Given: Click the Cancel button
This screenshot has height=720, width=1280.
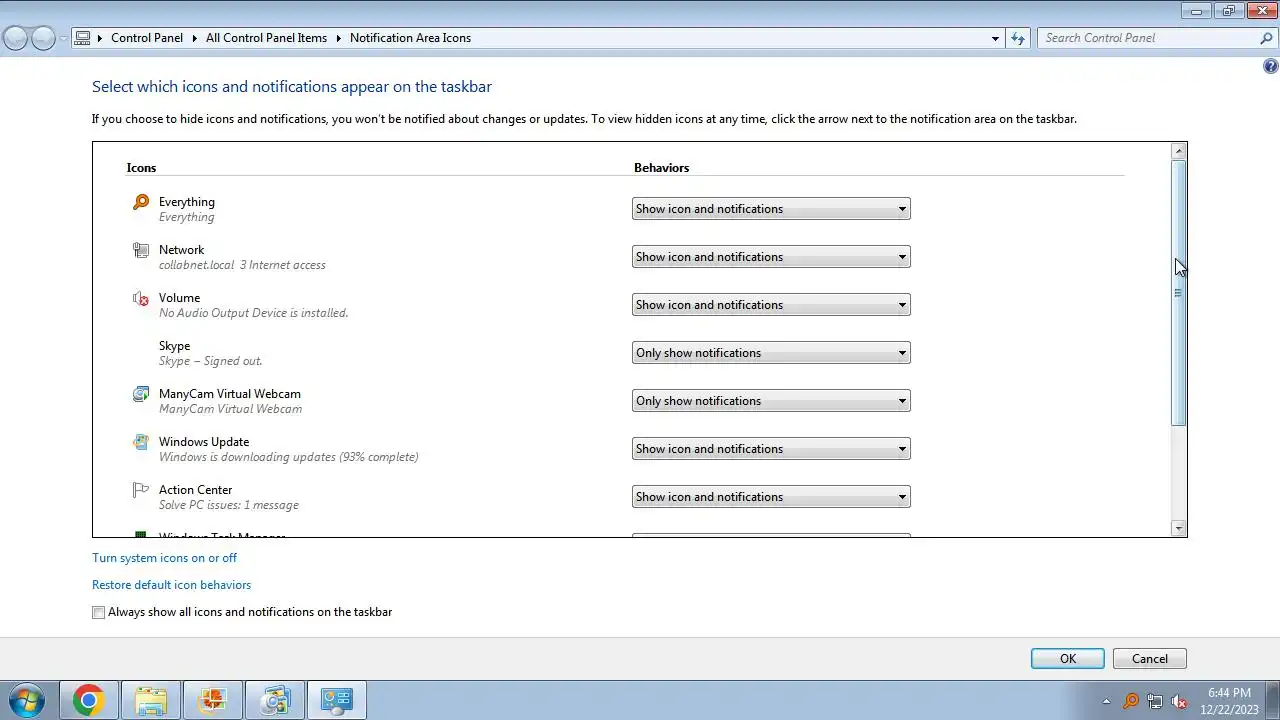Looking at the screenshot, I should tap(1150, 659).
